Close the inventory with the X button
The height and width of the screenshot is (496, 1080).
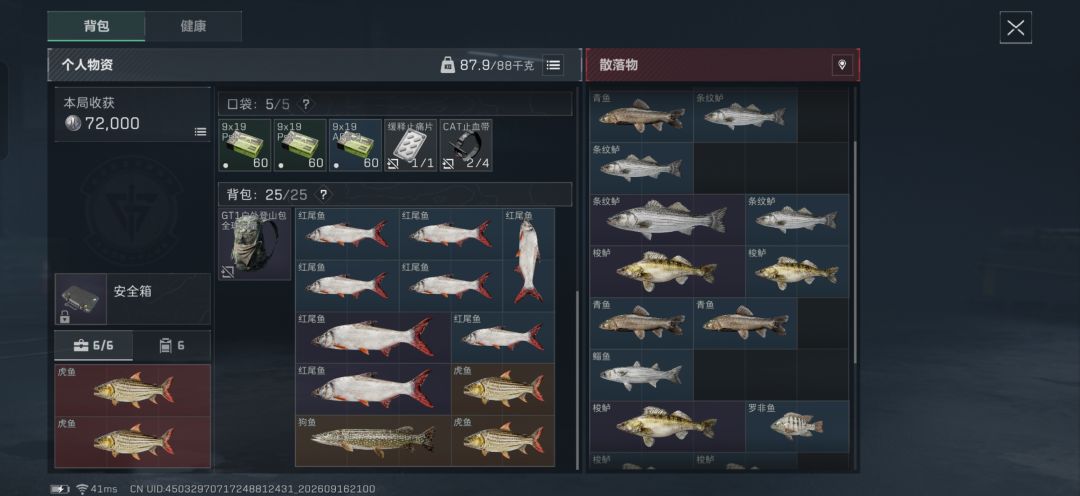tap(1015, 28)
